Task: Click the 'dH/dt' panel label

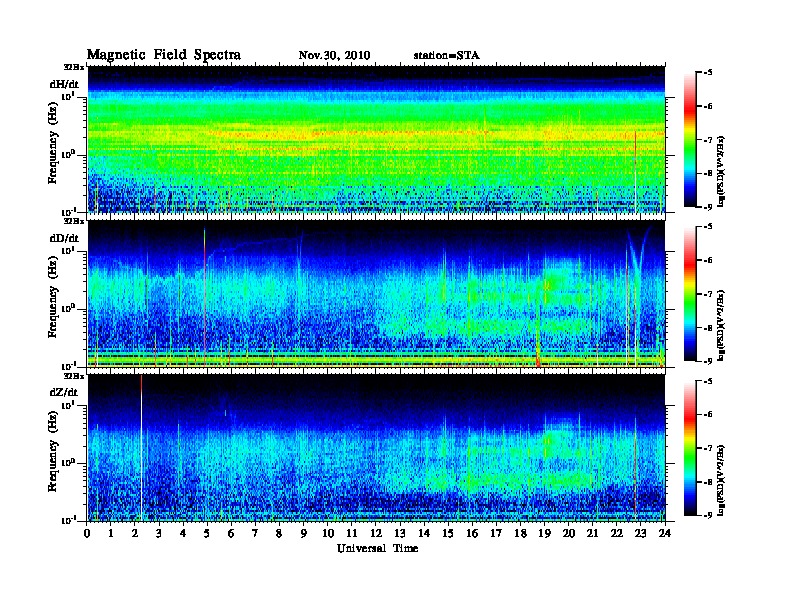Action: 64,84
